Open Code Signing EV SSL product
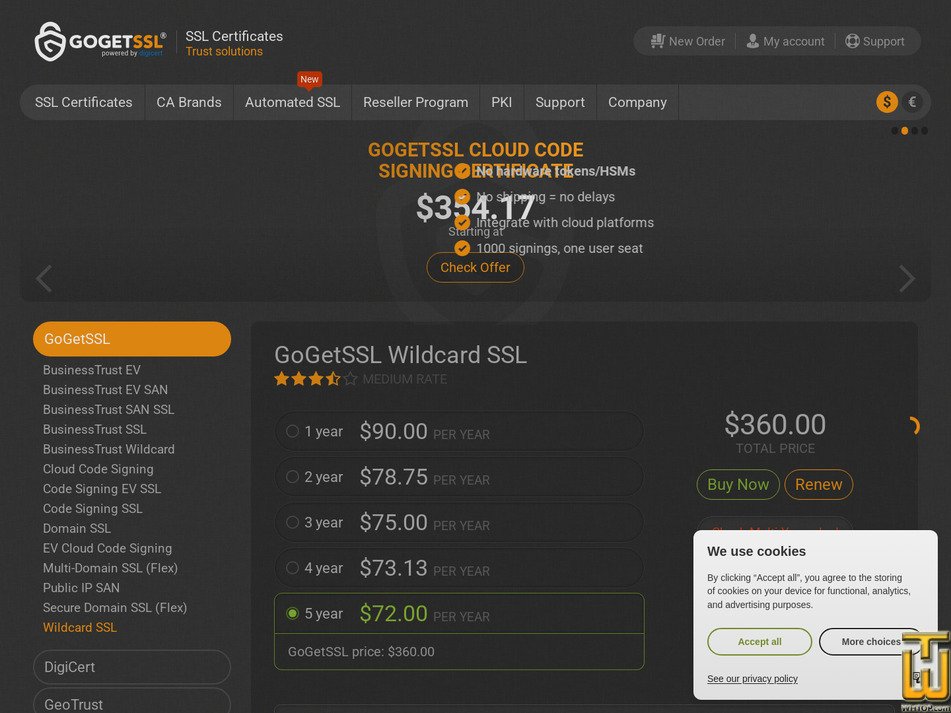 [x=102, y=489]
